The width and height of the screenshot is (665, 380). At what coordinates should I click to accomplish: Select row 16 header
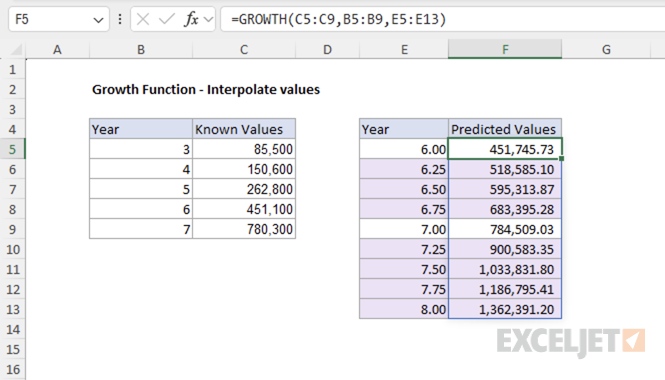pyautogui.click(x=12, y=369)
